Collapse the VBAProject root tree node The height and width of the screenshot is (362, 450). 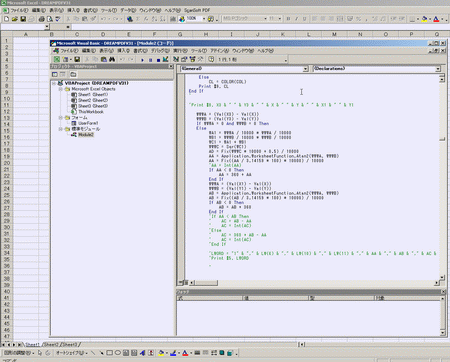54,83
